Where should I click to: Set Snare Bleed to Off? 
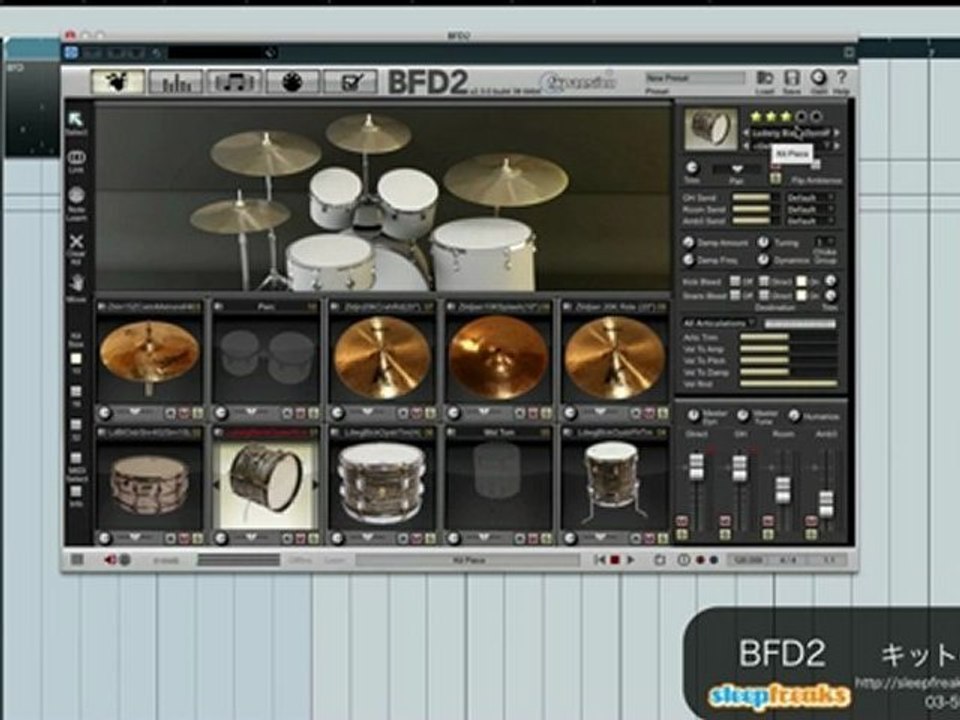[735, 295]
